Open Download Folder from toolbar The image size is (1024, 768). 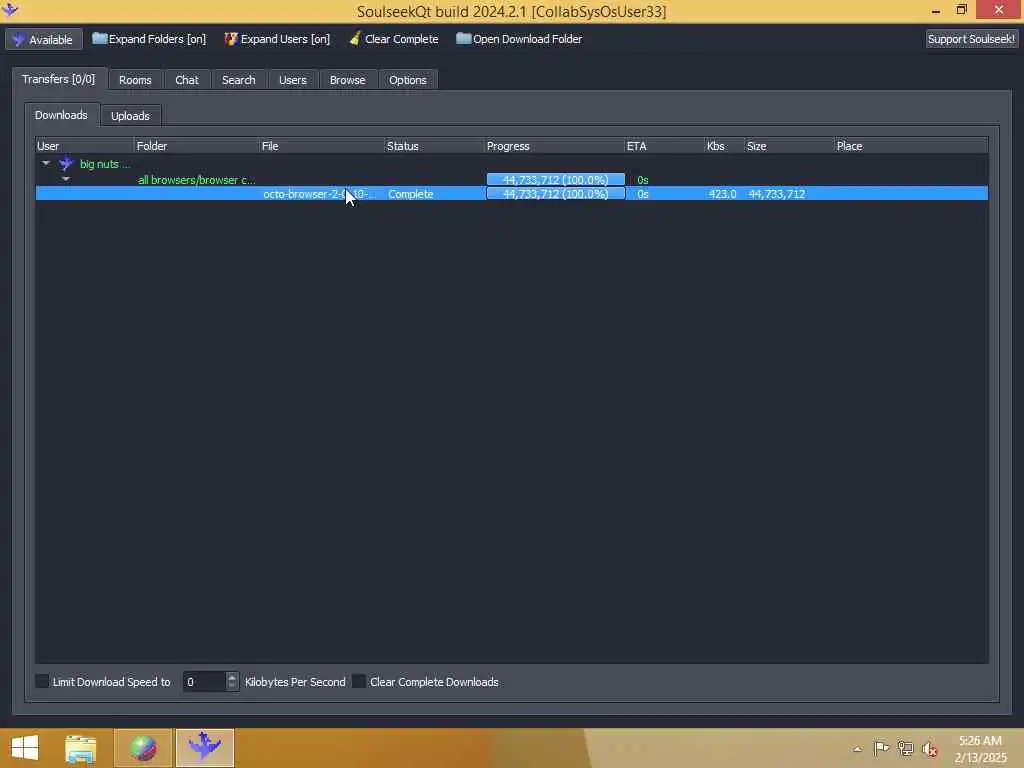[519, 39]
